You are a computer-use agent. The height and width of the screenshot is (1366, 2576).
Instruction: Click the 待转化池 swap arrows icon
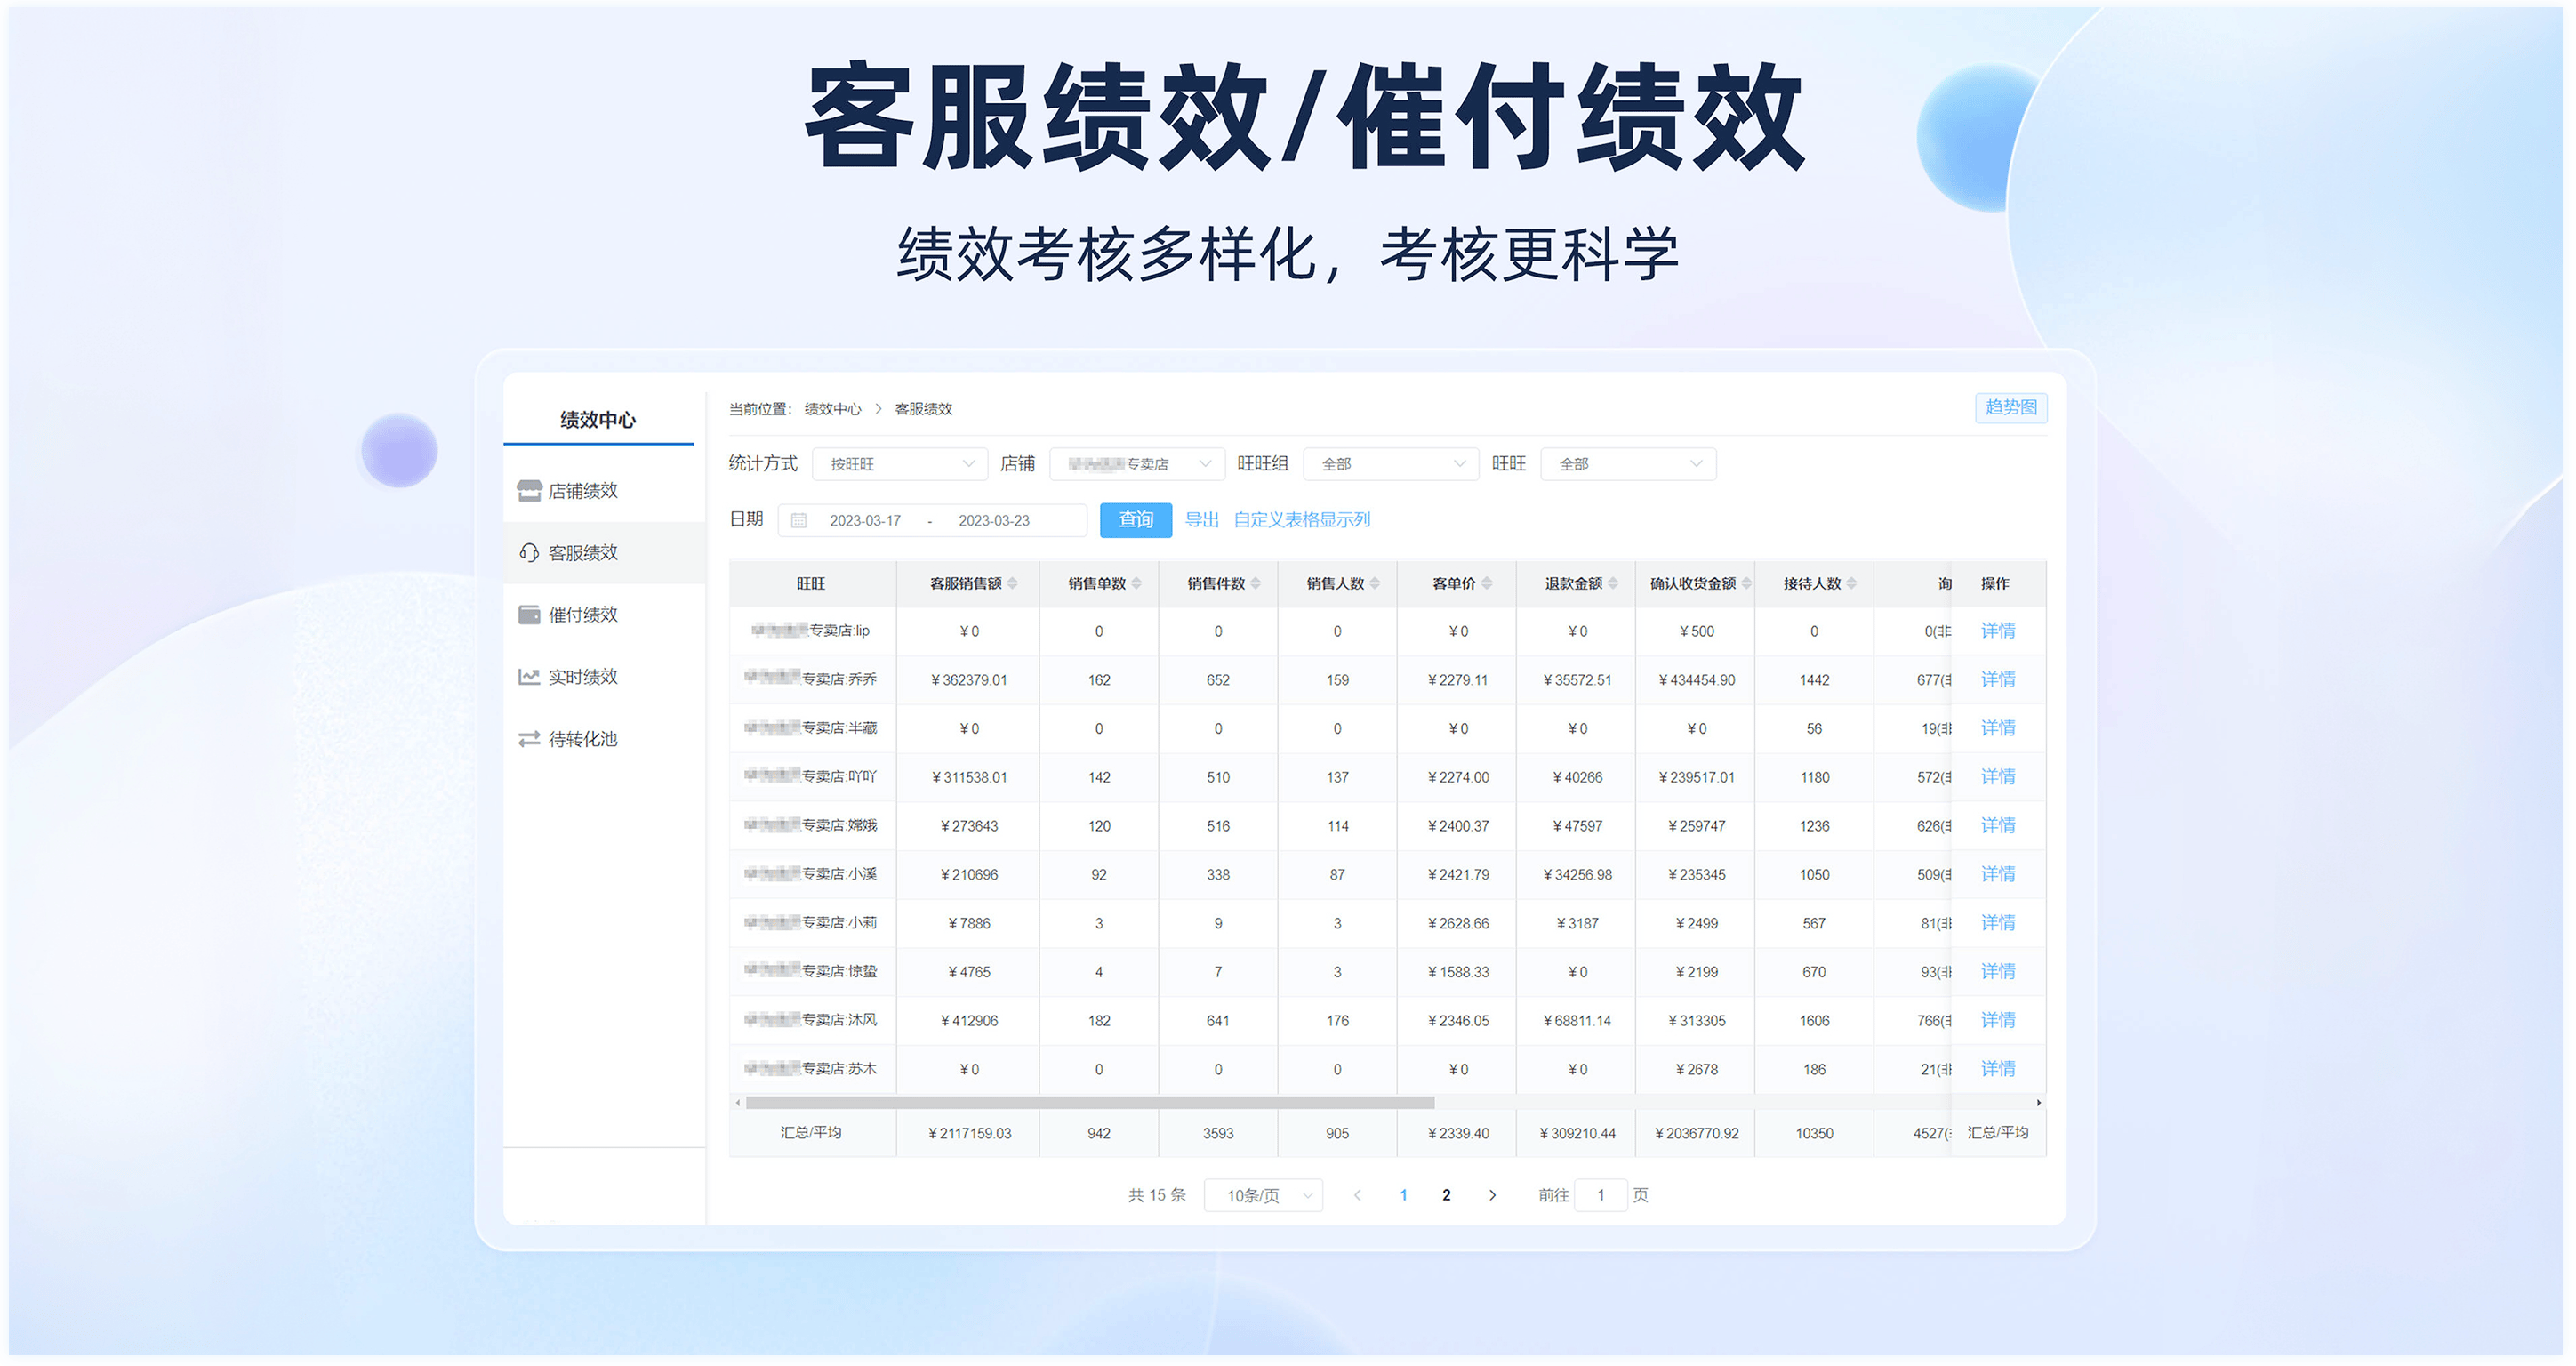[x=529, y=739]
